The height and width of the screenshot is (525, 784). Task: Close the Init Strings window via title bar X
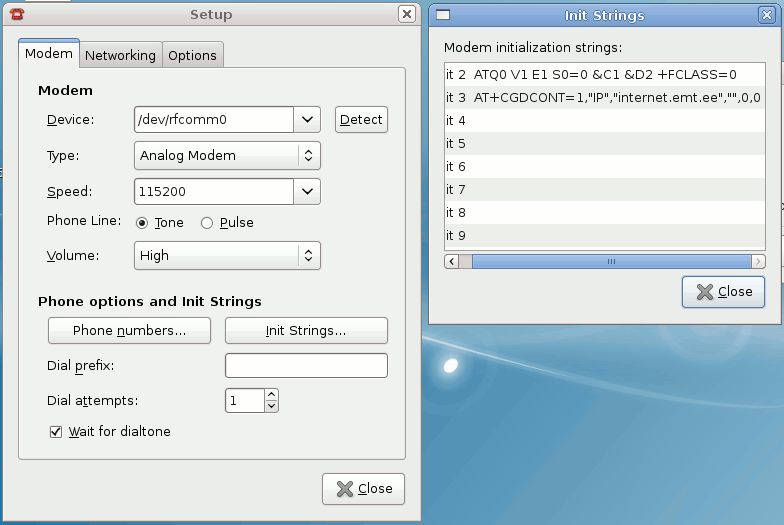(766, 15)
